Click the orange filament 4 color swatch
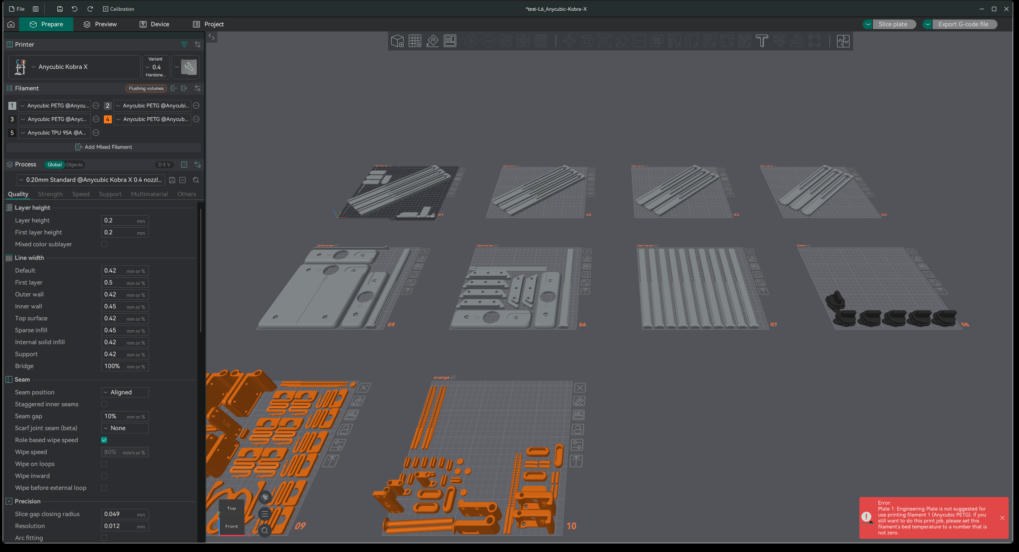The height and width of the screenshot is (552, 1019). pos(108,119)
